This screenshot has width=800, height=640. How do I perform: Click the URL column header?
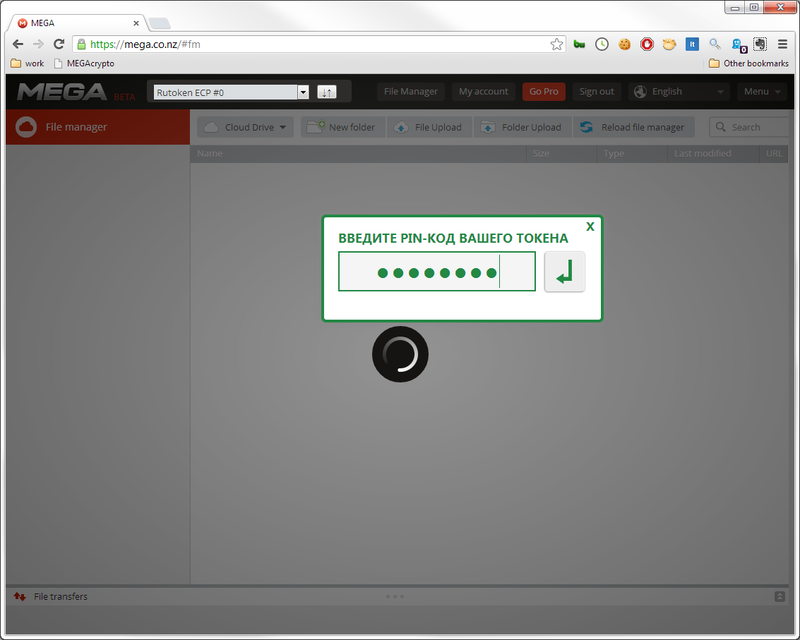click(x=773, y=154)
